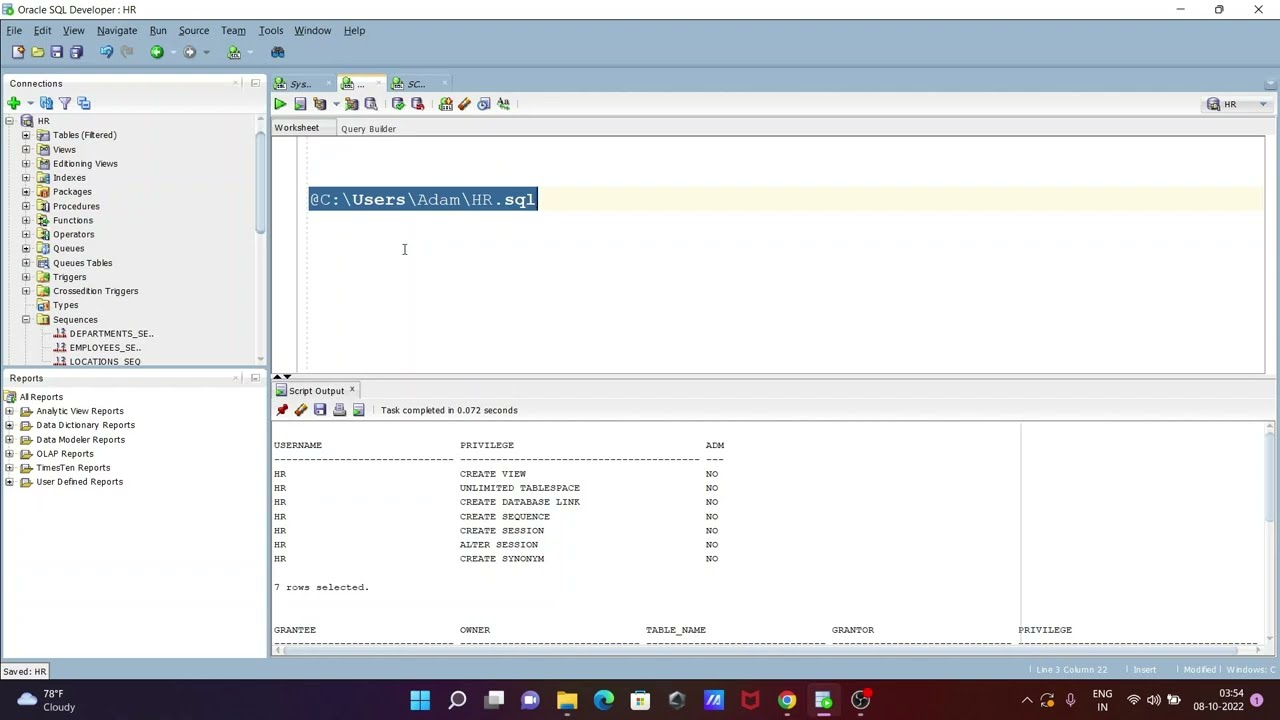Image resolution: width=1280 pixels, height=720 pixels.
Task: Print the Script Output
Action: point(339,410)
